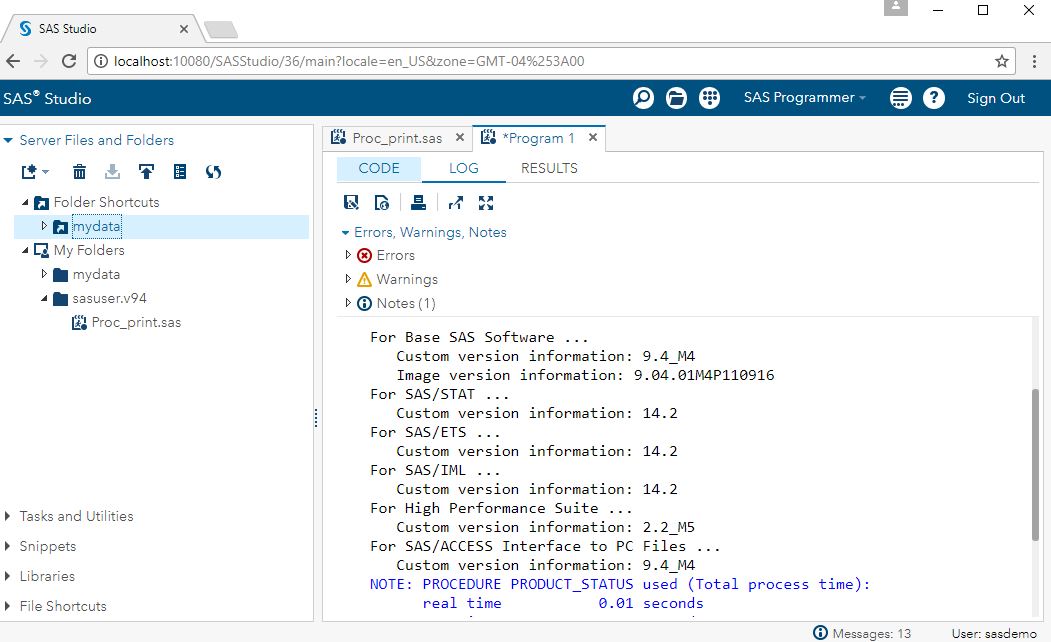Click the Errors red X icon
The height and width of the screenshot is (642, 1051).
pos(364,255)
